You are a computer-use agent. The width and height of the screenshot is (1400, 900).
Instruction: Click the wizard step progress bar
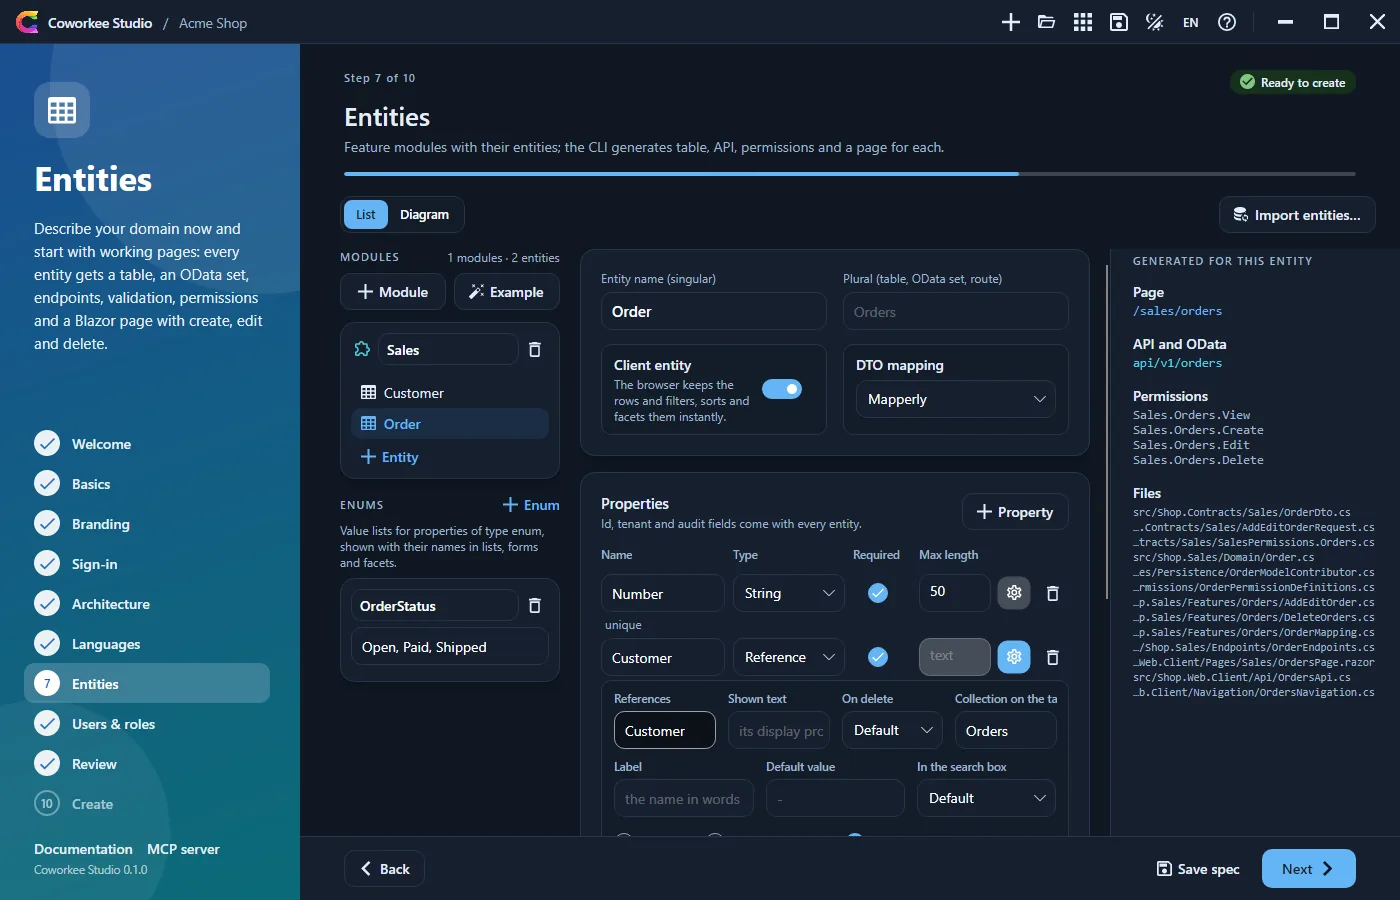(x=850, y=174)
